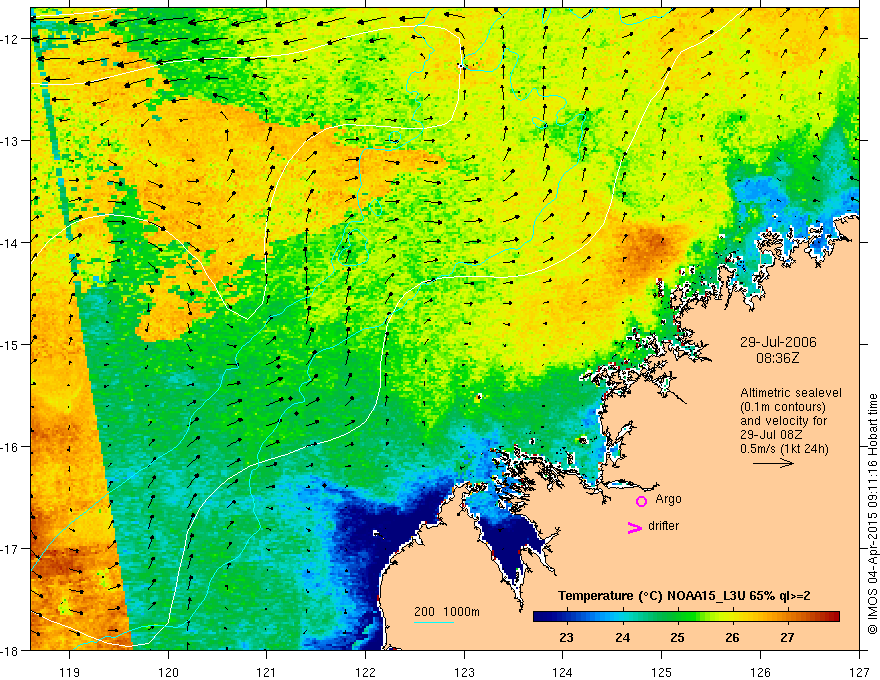
Task: Click the longitude axis label 124
Action: (563, 671)
